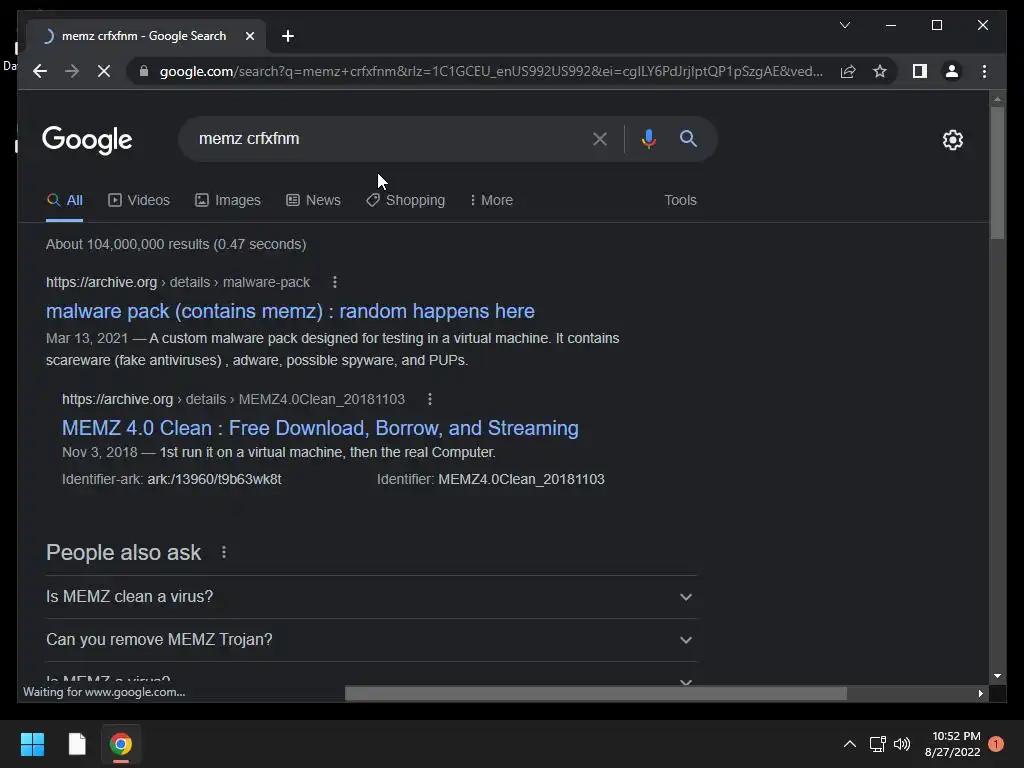The width and height of the screenshot is (1024, 768).
Task: Open the white file icon on taskbar
Action: (77, 744)
